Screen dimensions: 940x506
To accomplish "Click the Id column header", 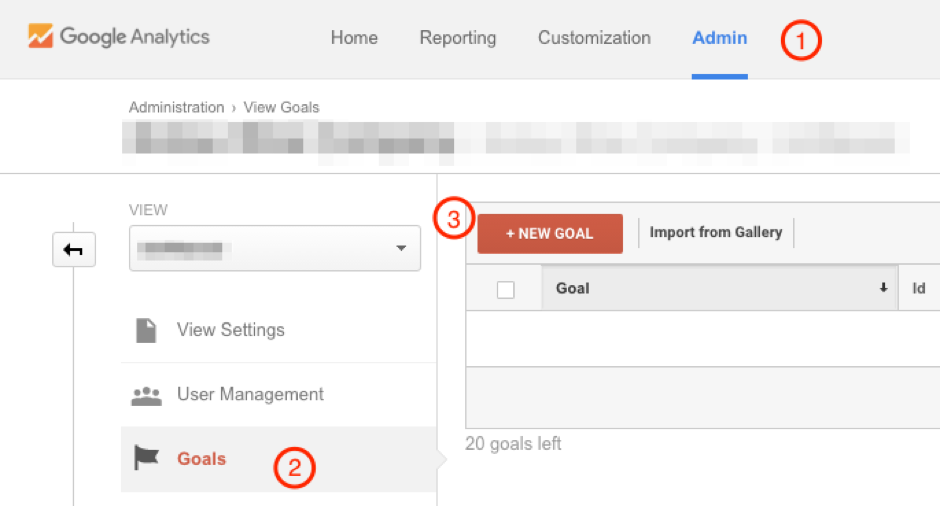I will pyautogui.click(x=919, y=288).
